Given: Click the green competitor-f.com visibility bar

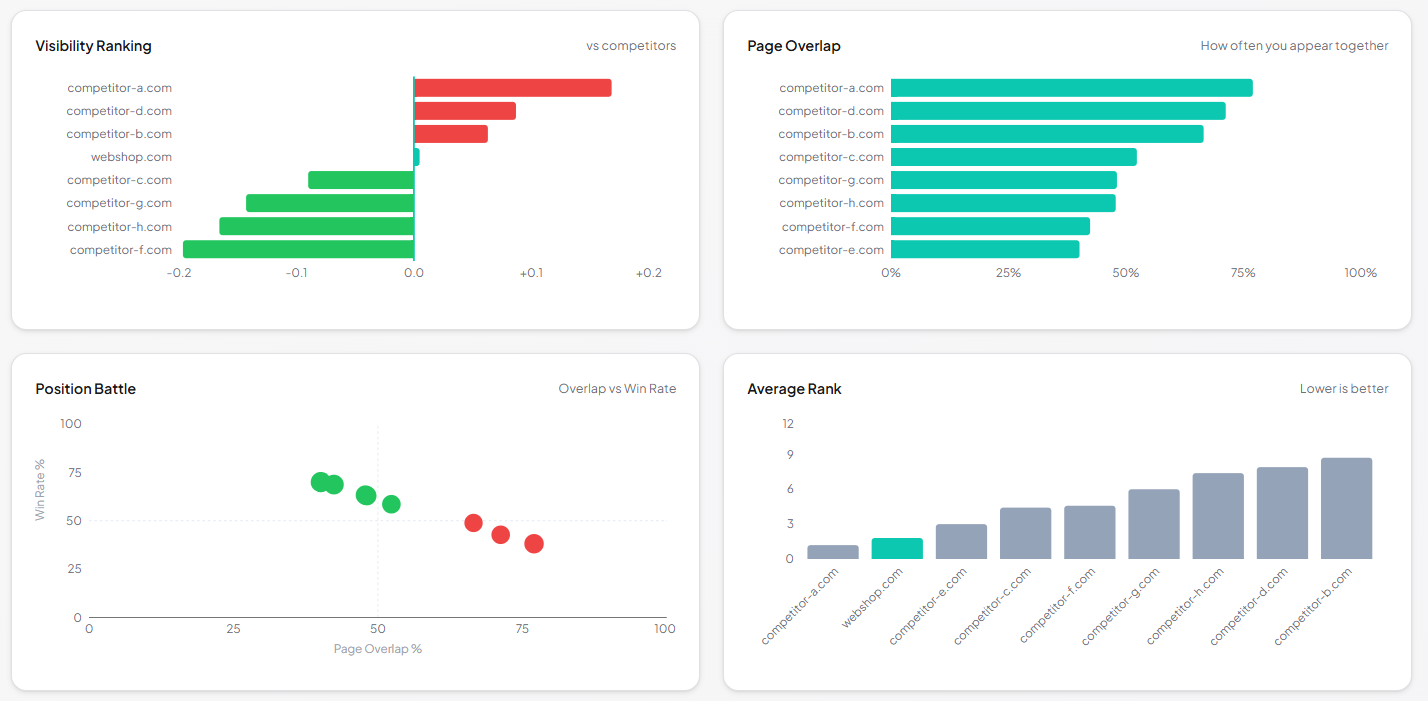Looking at the screenshot, I should click(300, 249).
